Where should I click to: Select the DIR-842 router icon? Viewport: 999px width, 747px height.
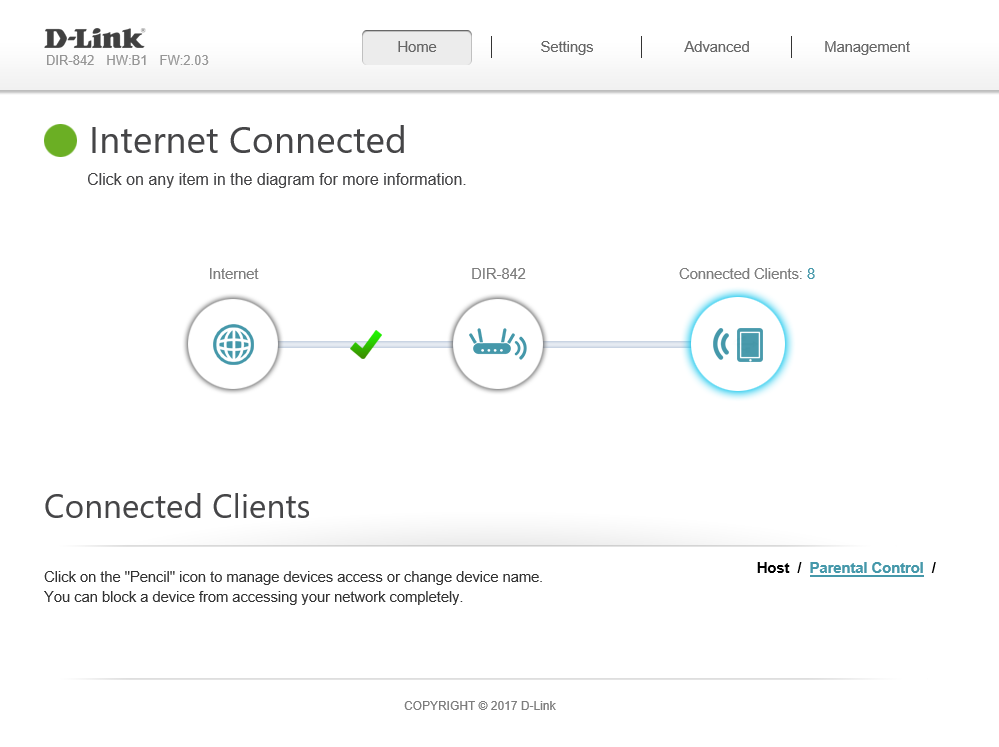pyautogui.click(x=497, y=345)
